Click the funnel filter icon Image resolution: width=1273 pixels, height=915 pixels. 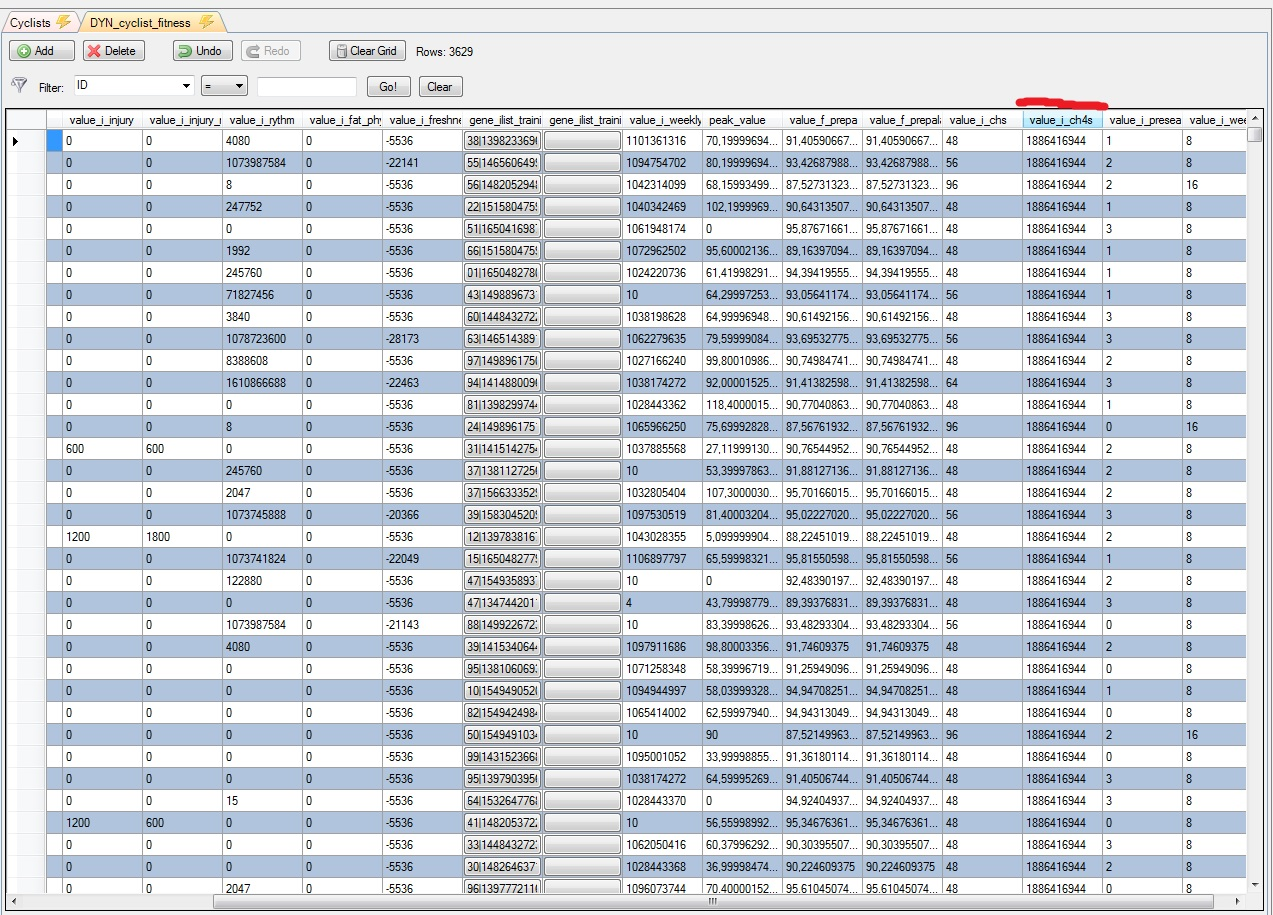click(18, 86)
